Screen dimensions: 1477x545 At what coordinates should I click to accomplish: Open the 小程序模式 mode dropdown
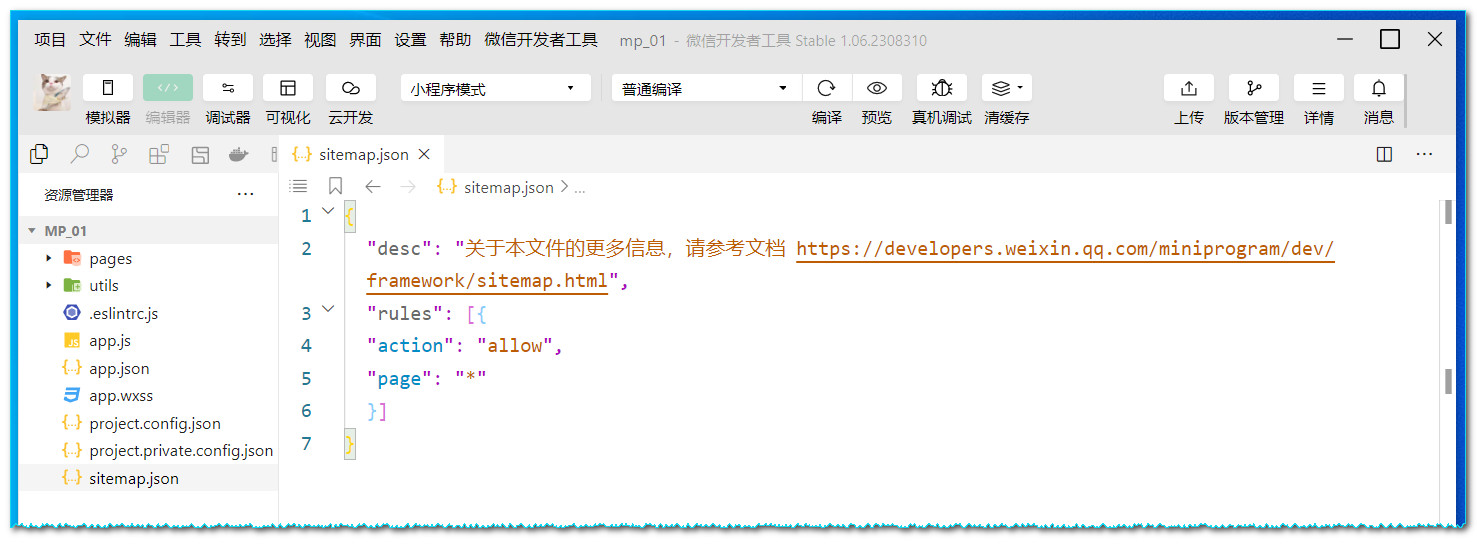click(495, 88)
